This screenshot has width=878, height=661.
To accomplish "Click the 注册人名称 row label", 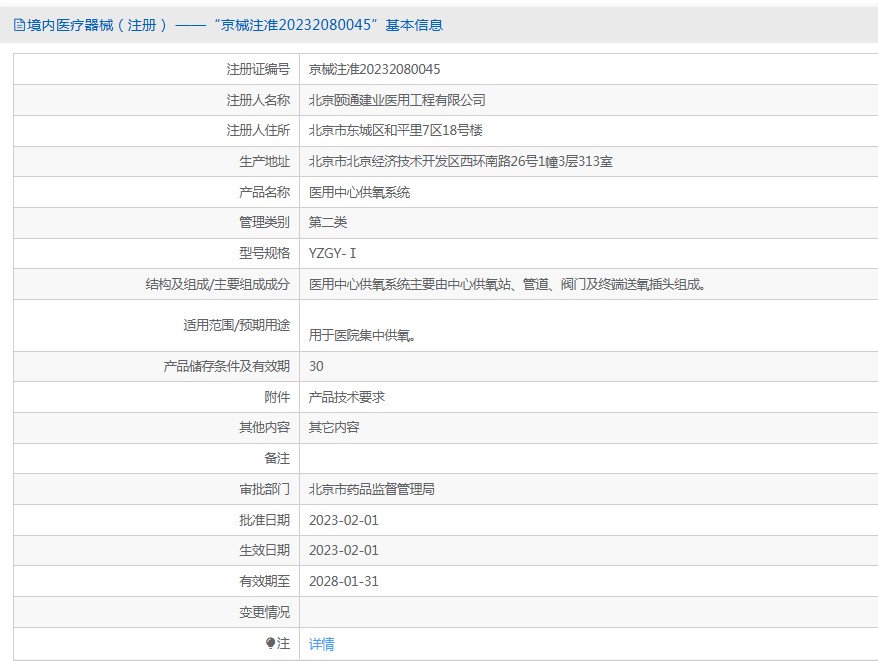I will pos(258,100).
